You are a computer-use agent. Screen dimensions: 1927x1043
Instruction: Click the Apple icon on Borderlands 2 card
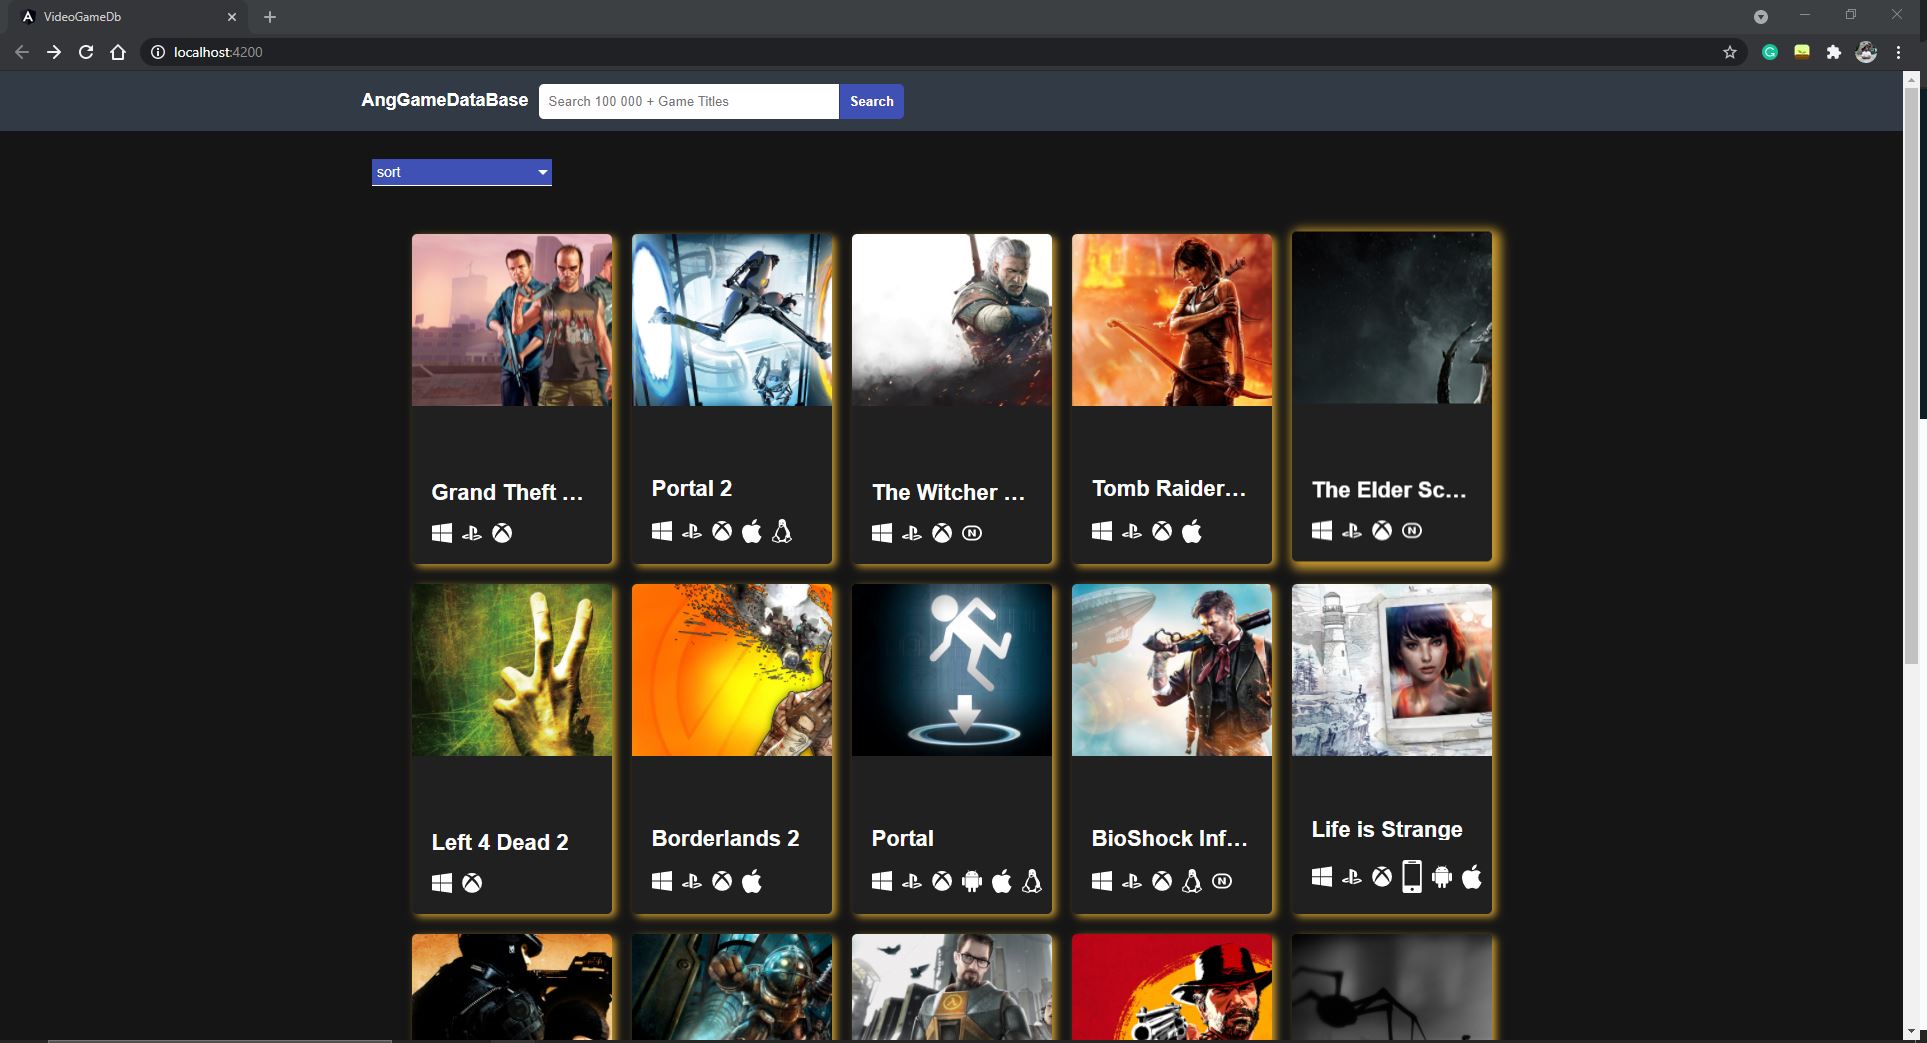pyautogui.click(x=752, y=881)
